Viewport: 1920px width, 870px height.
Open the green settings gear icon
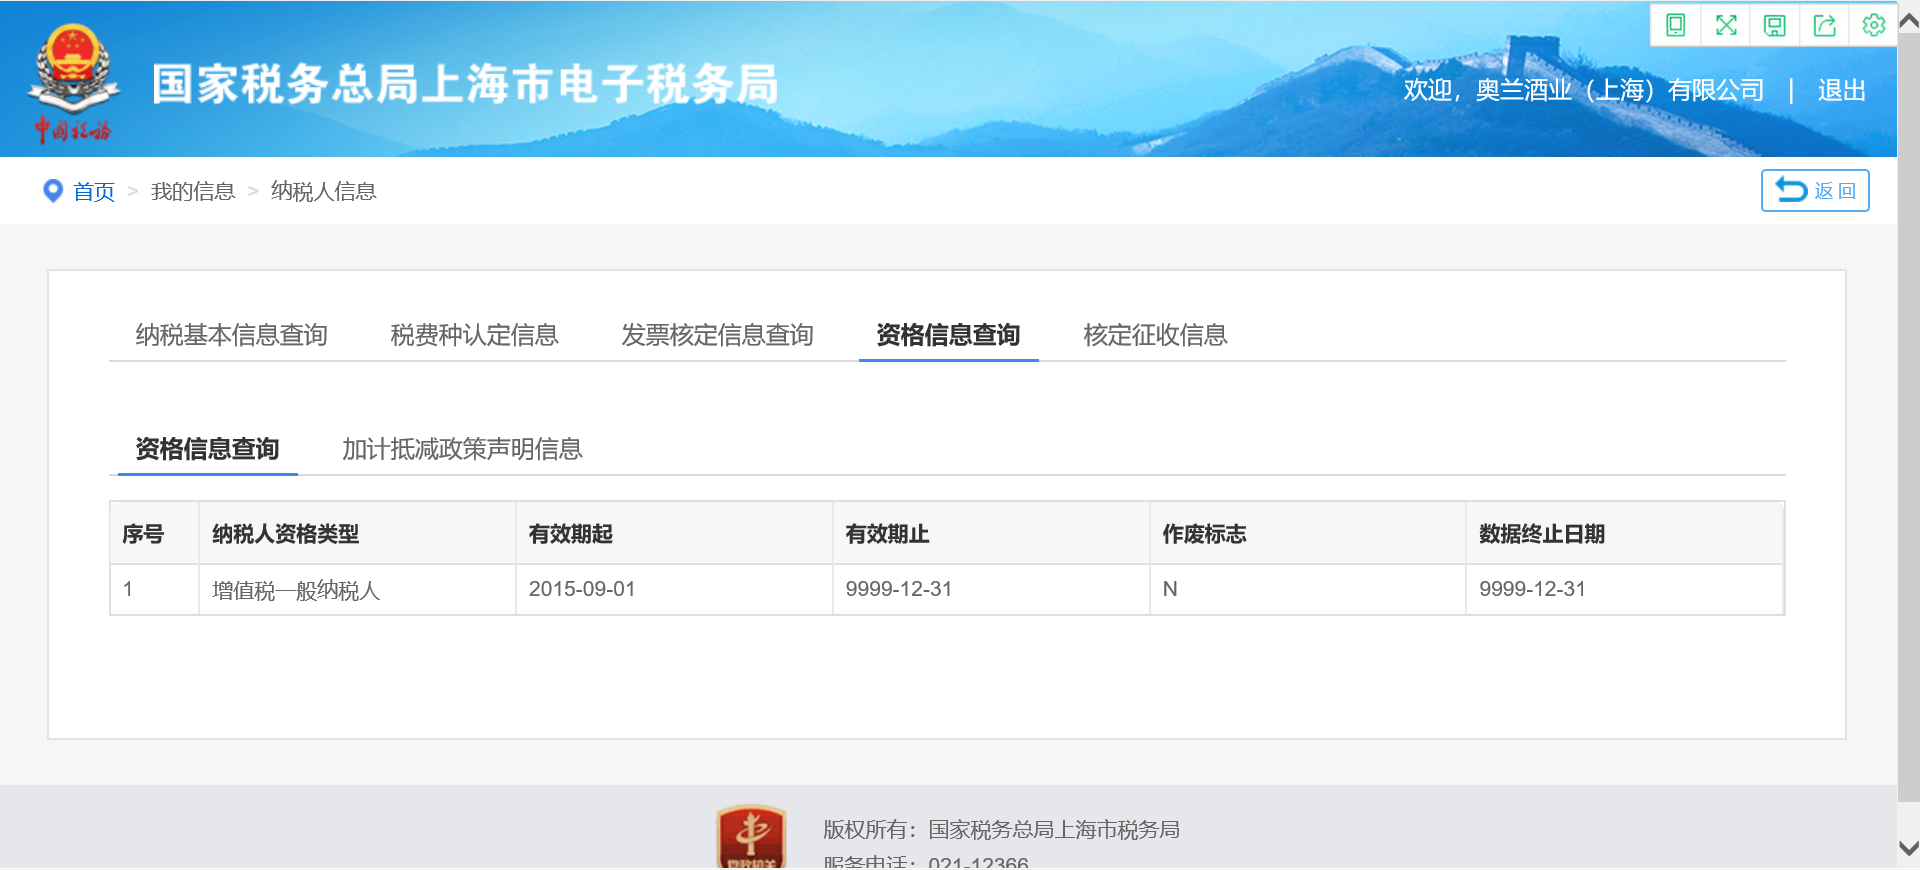tap(1874, 25)
